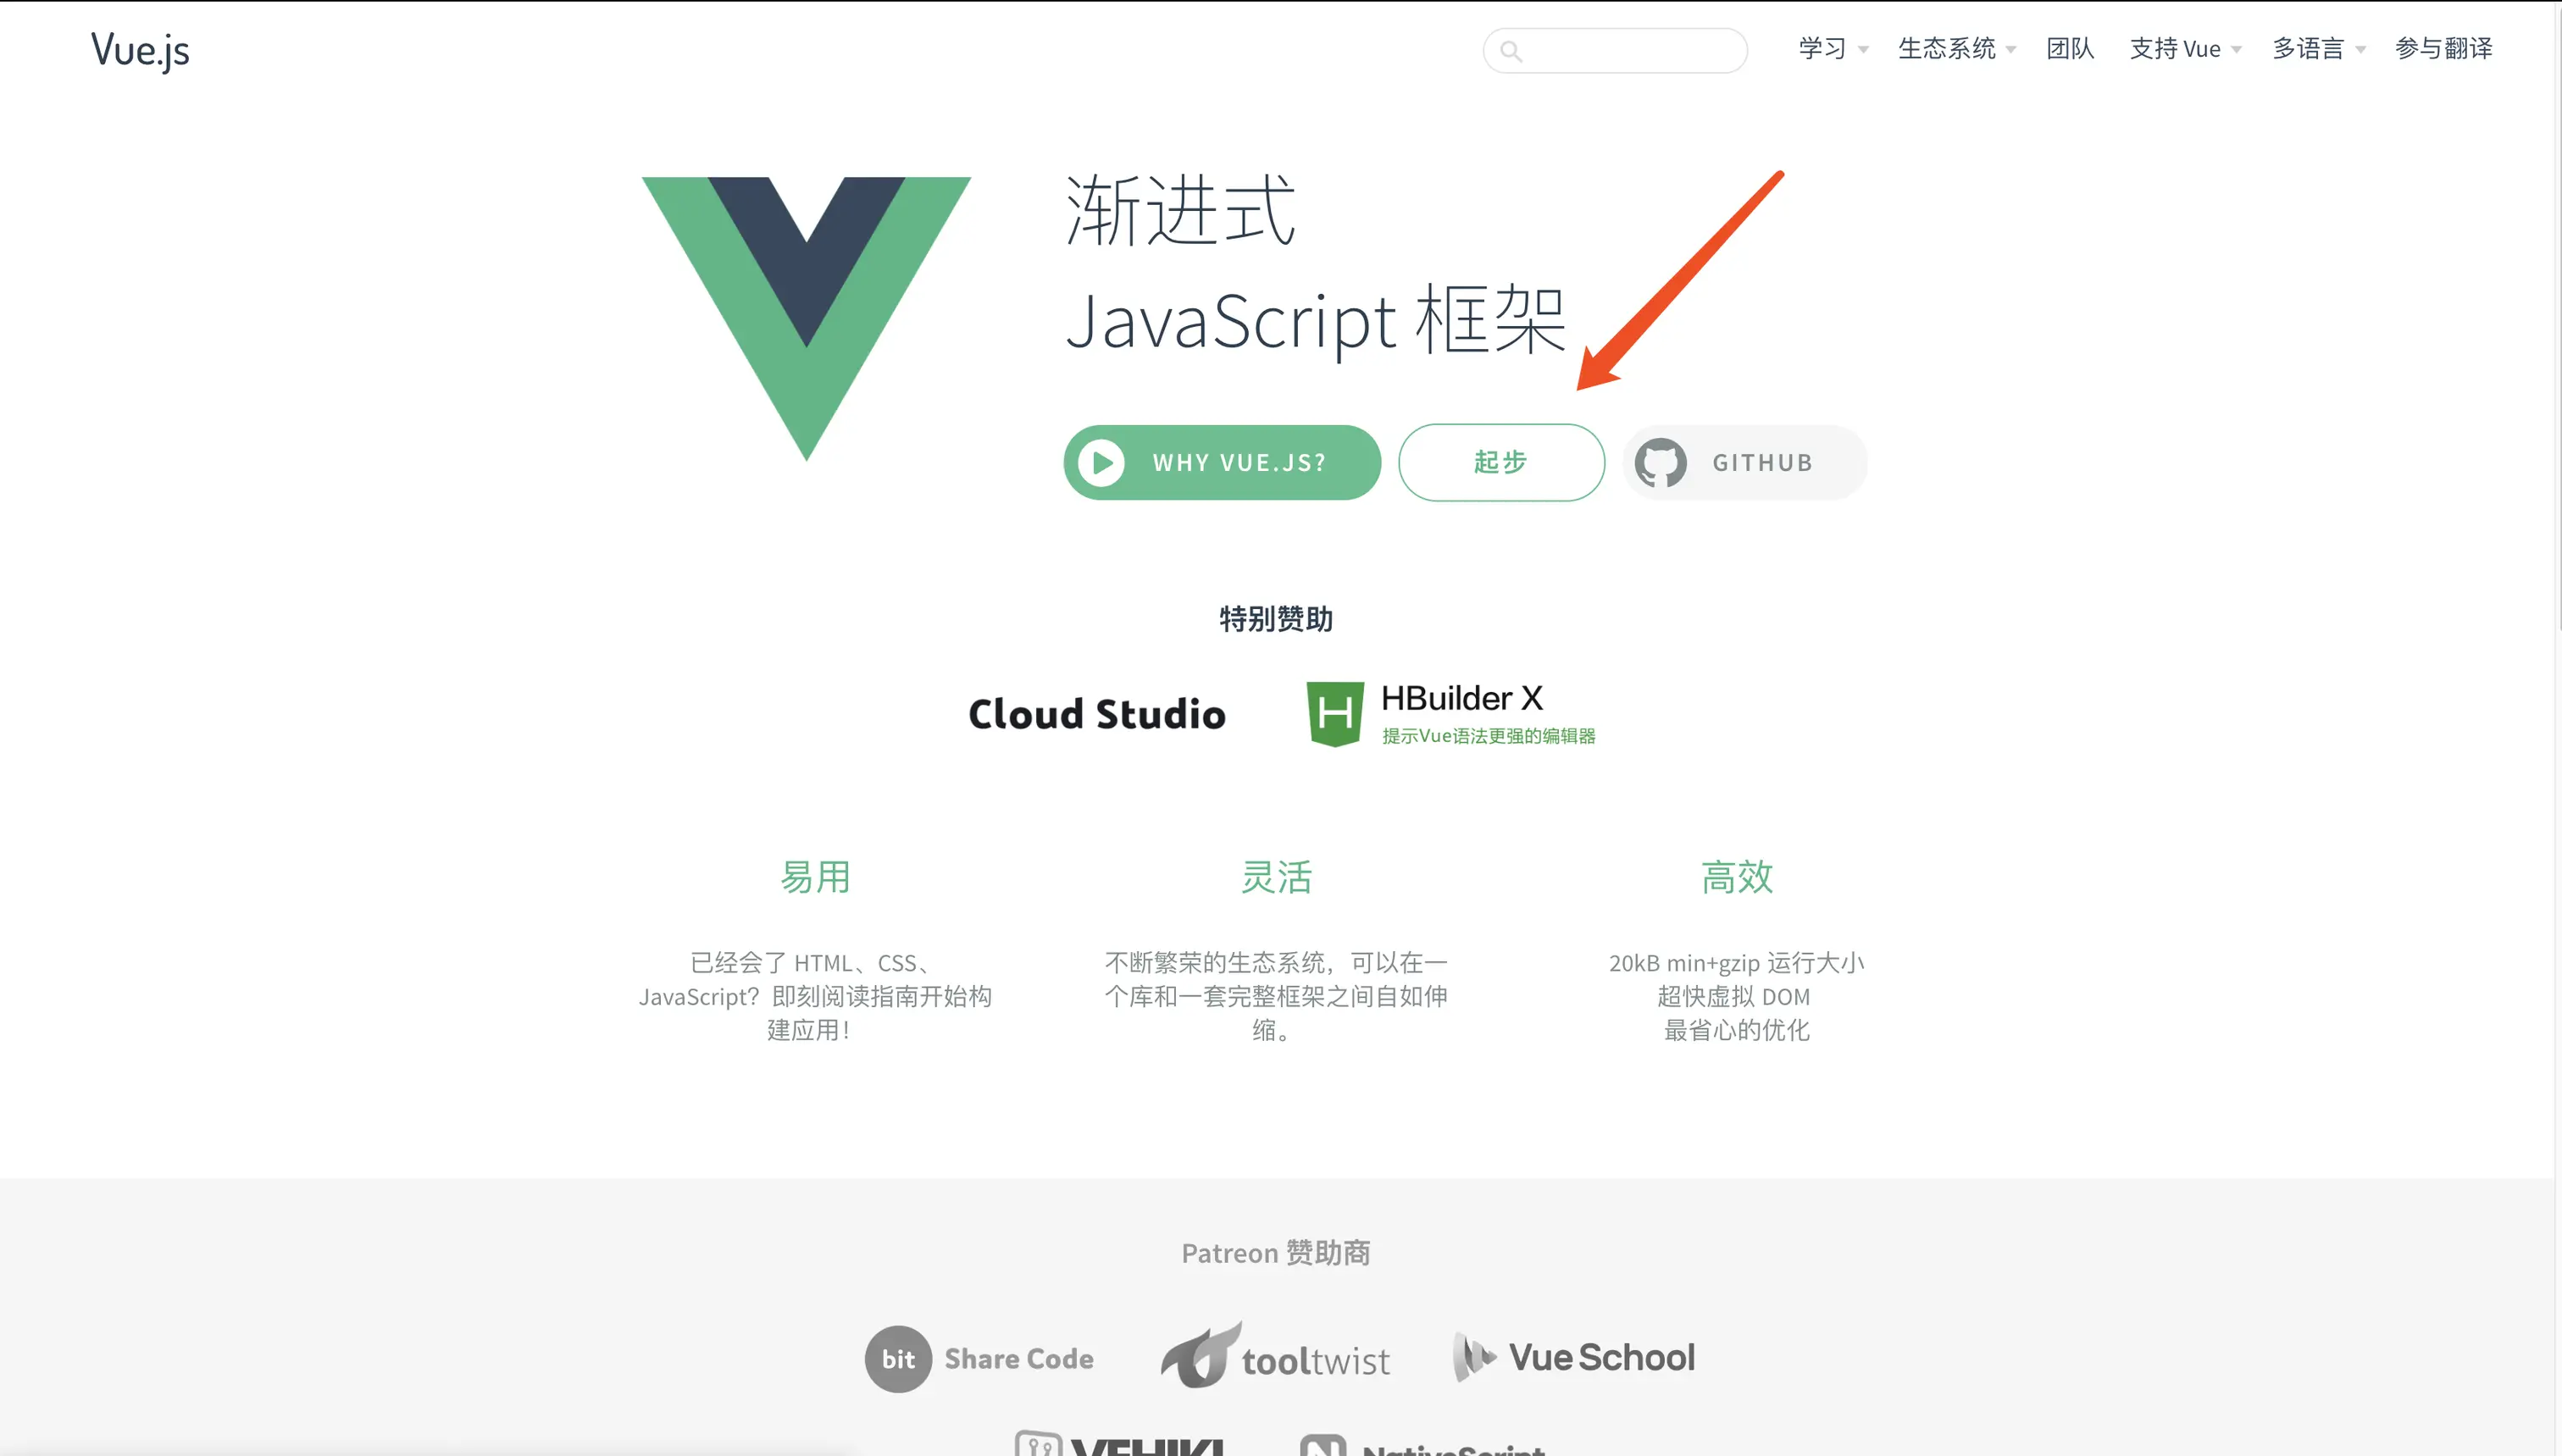Expand the 生态系统 dropdown menu
The width and height of the screenshot is (2562, 1456).
[x=1956, y=49]
